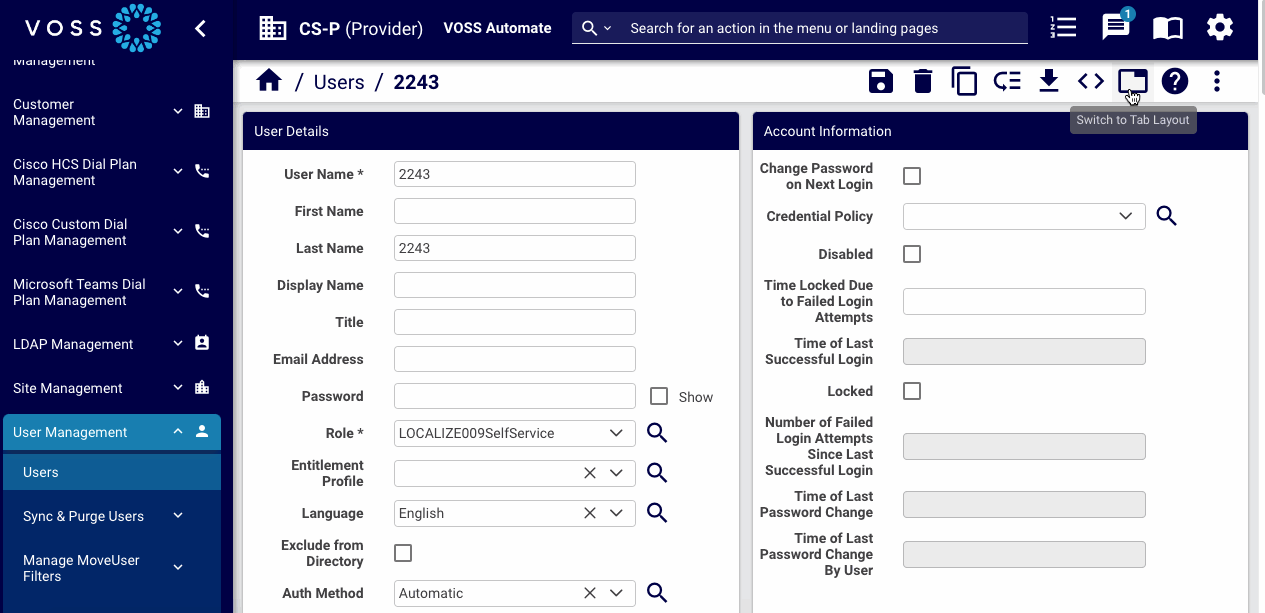
Task: Open the Language dropdown arrow
Action: [x=616, y=513]
